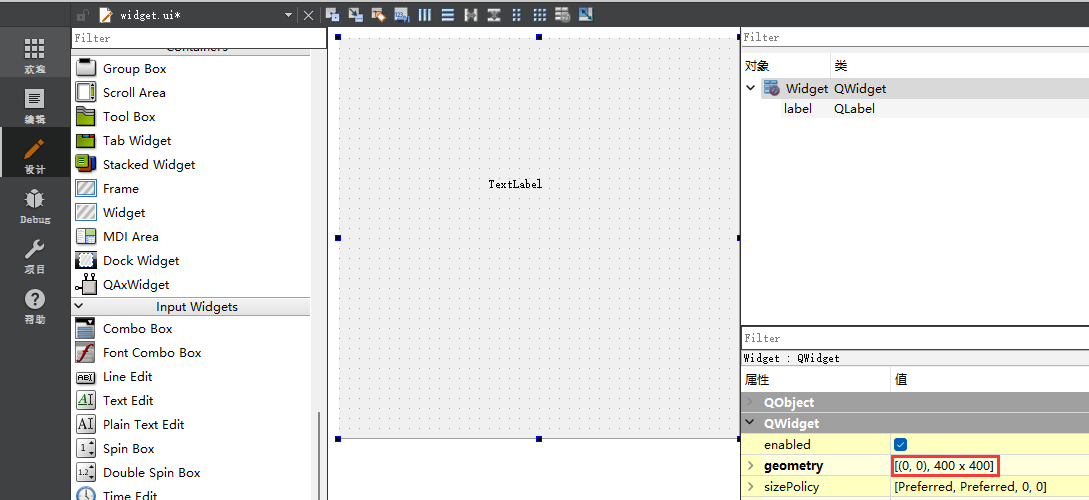Apply vertical splitter layout from toolbar
The width and height of the screenshot is (1089, 500).
(494, 14)
